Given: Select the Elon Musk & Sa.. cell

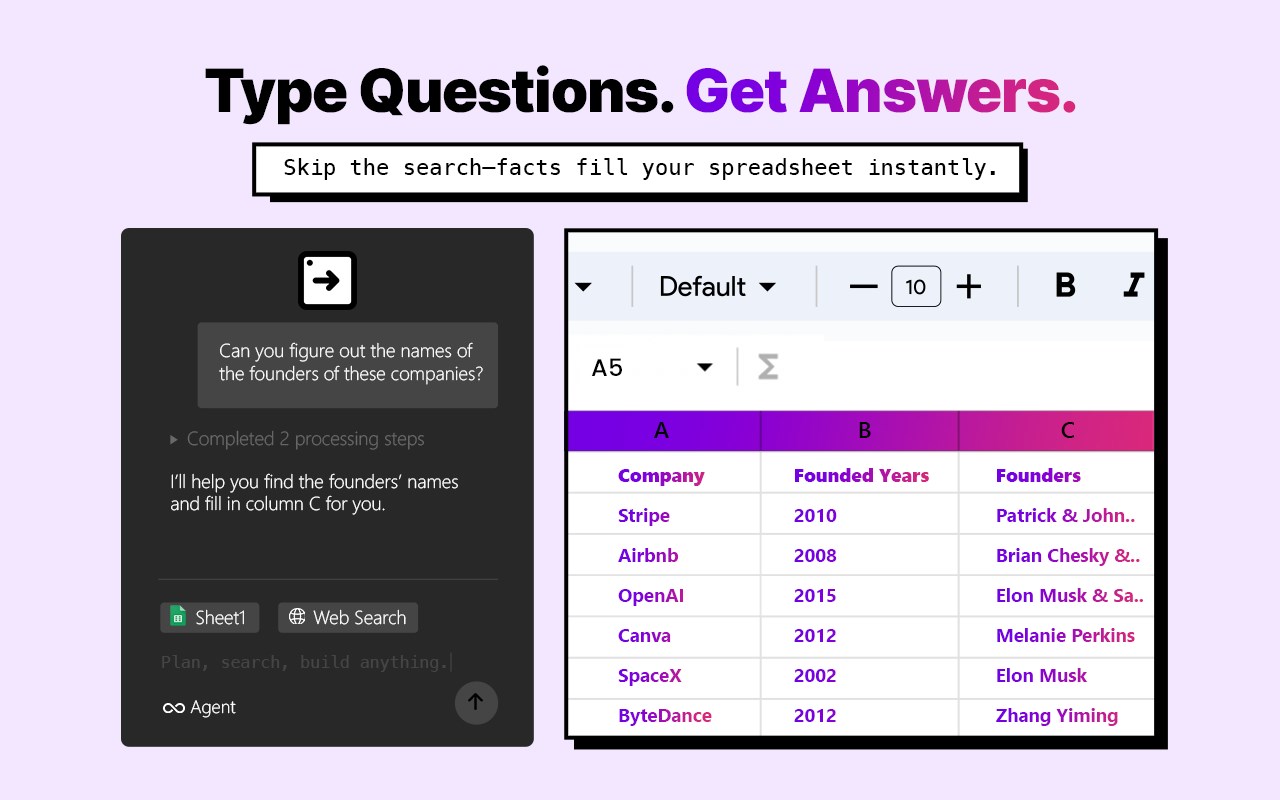Looking at the screenshot, I should 1057,595.
